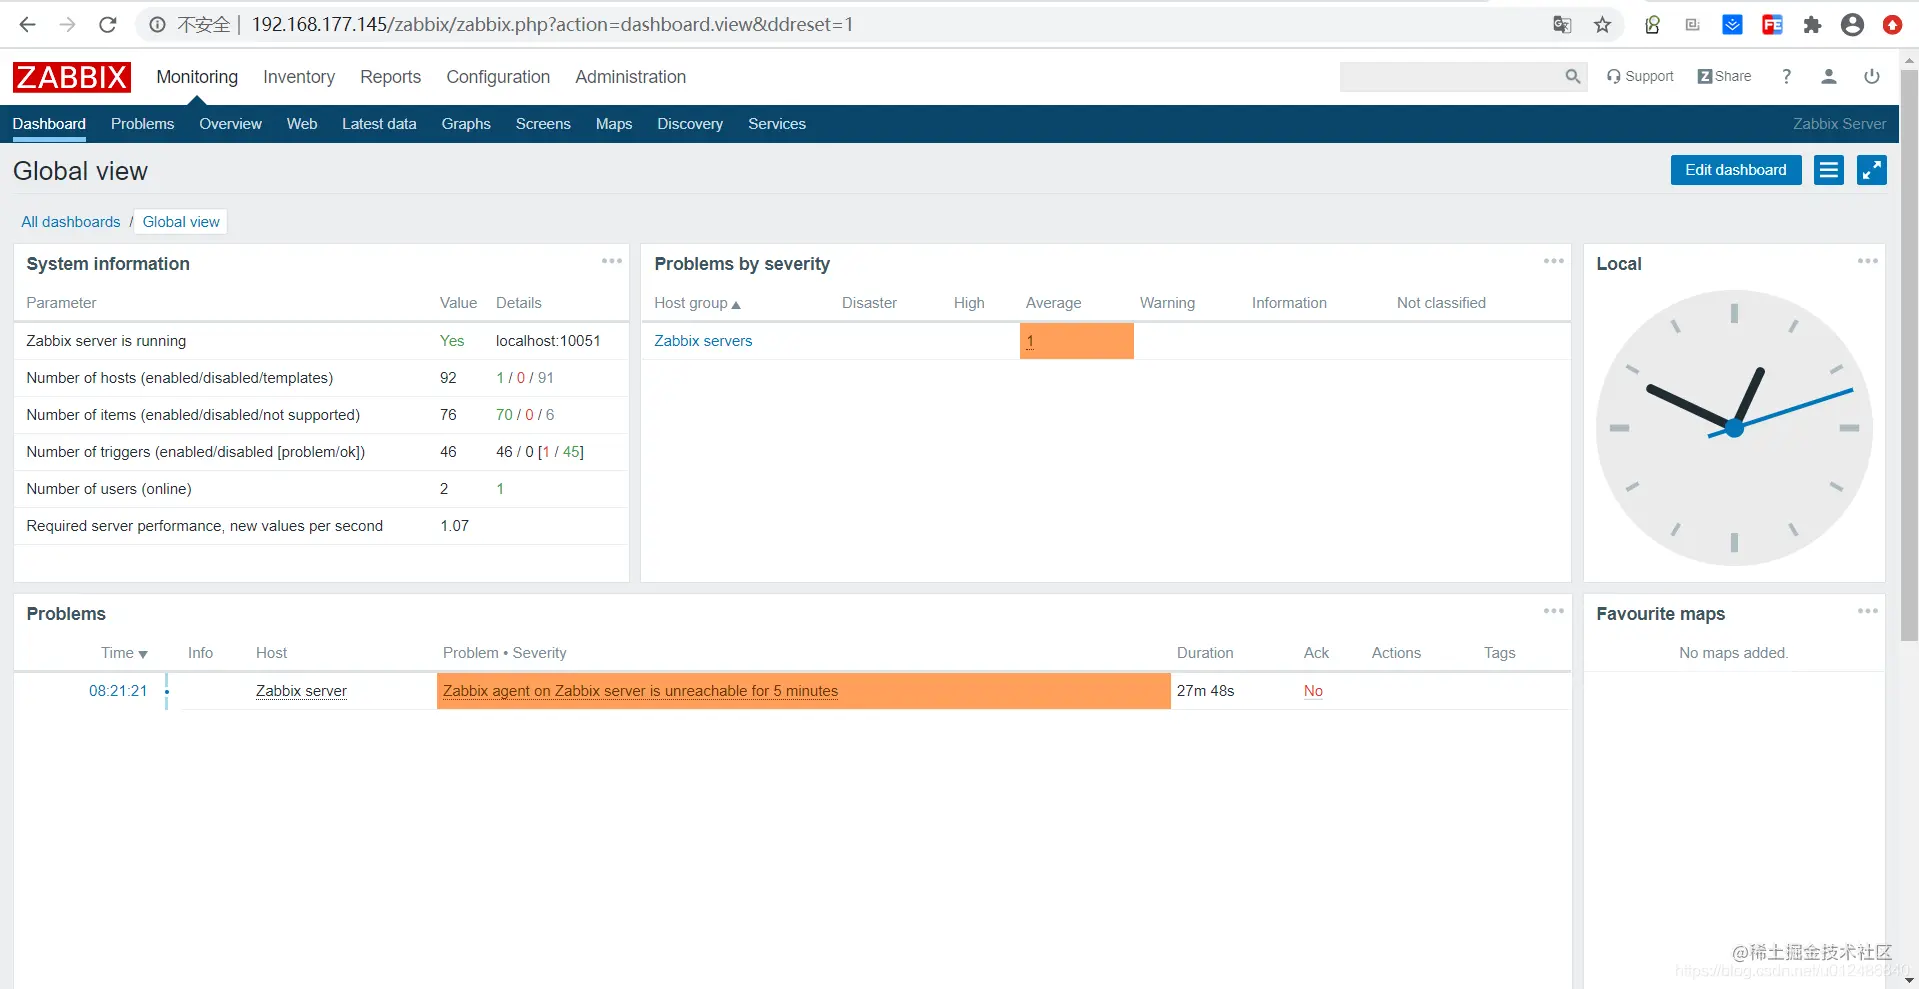The image size is (1919, 989).
Task: Open the Support link
Action: tap(1640, 76)
